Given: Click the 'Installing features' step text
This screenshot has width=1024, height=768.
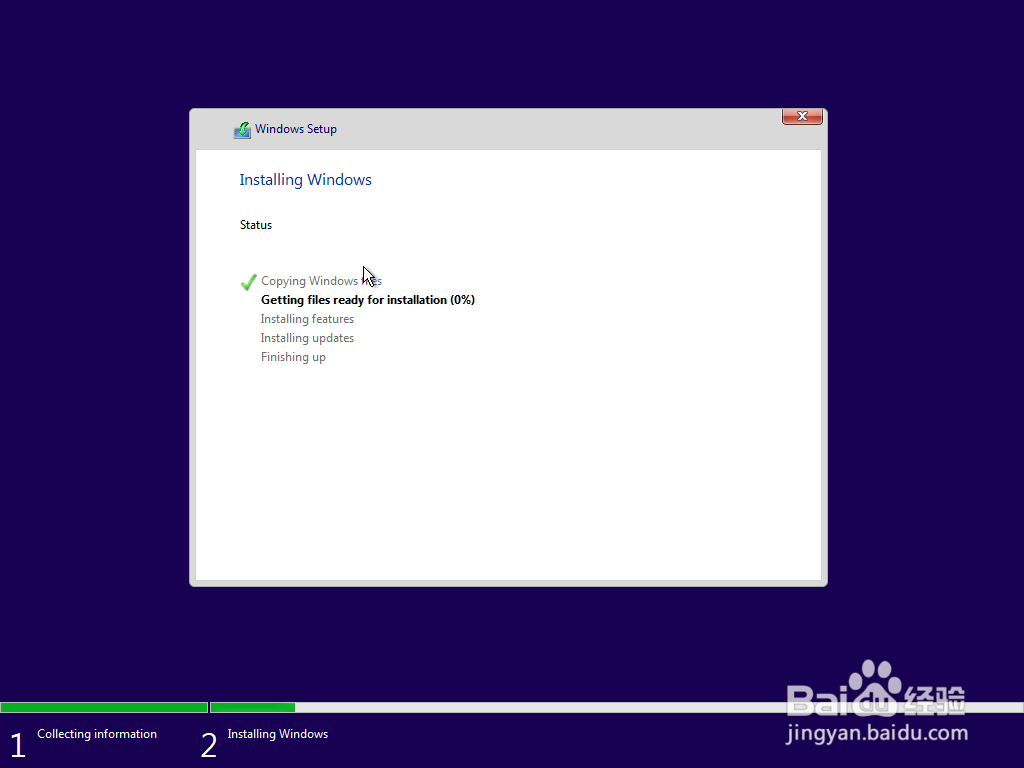Looking at the screenshot, I should (307, 319).
